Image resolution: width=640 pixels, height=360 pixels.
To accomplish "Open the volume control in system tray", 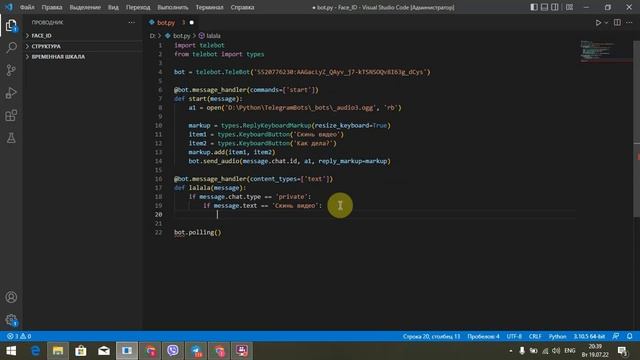I will pyautogui.click(x=556, y=351).
